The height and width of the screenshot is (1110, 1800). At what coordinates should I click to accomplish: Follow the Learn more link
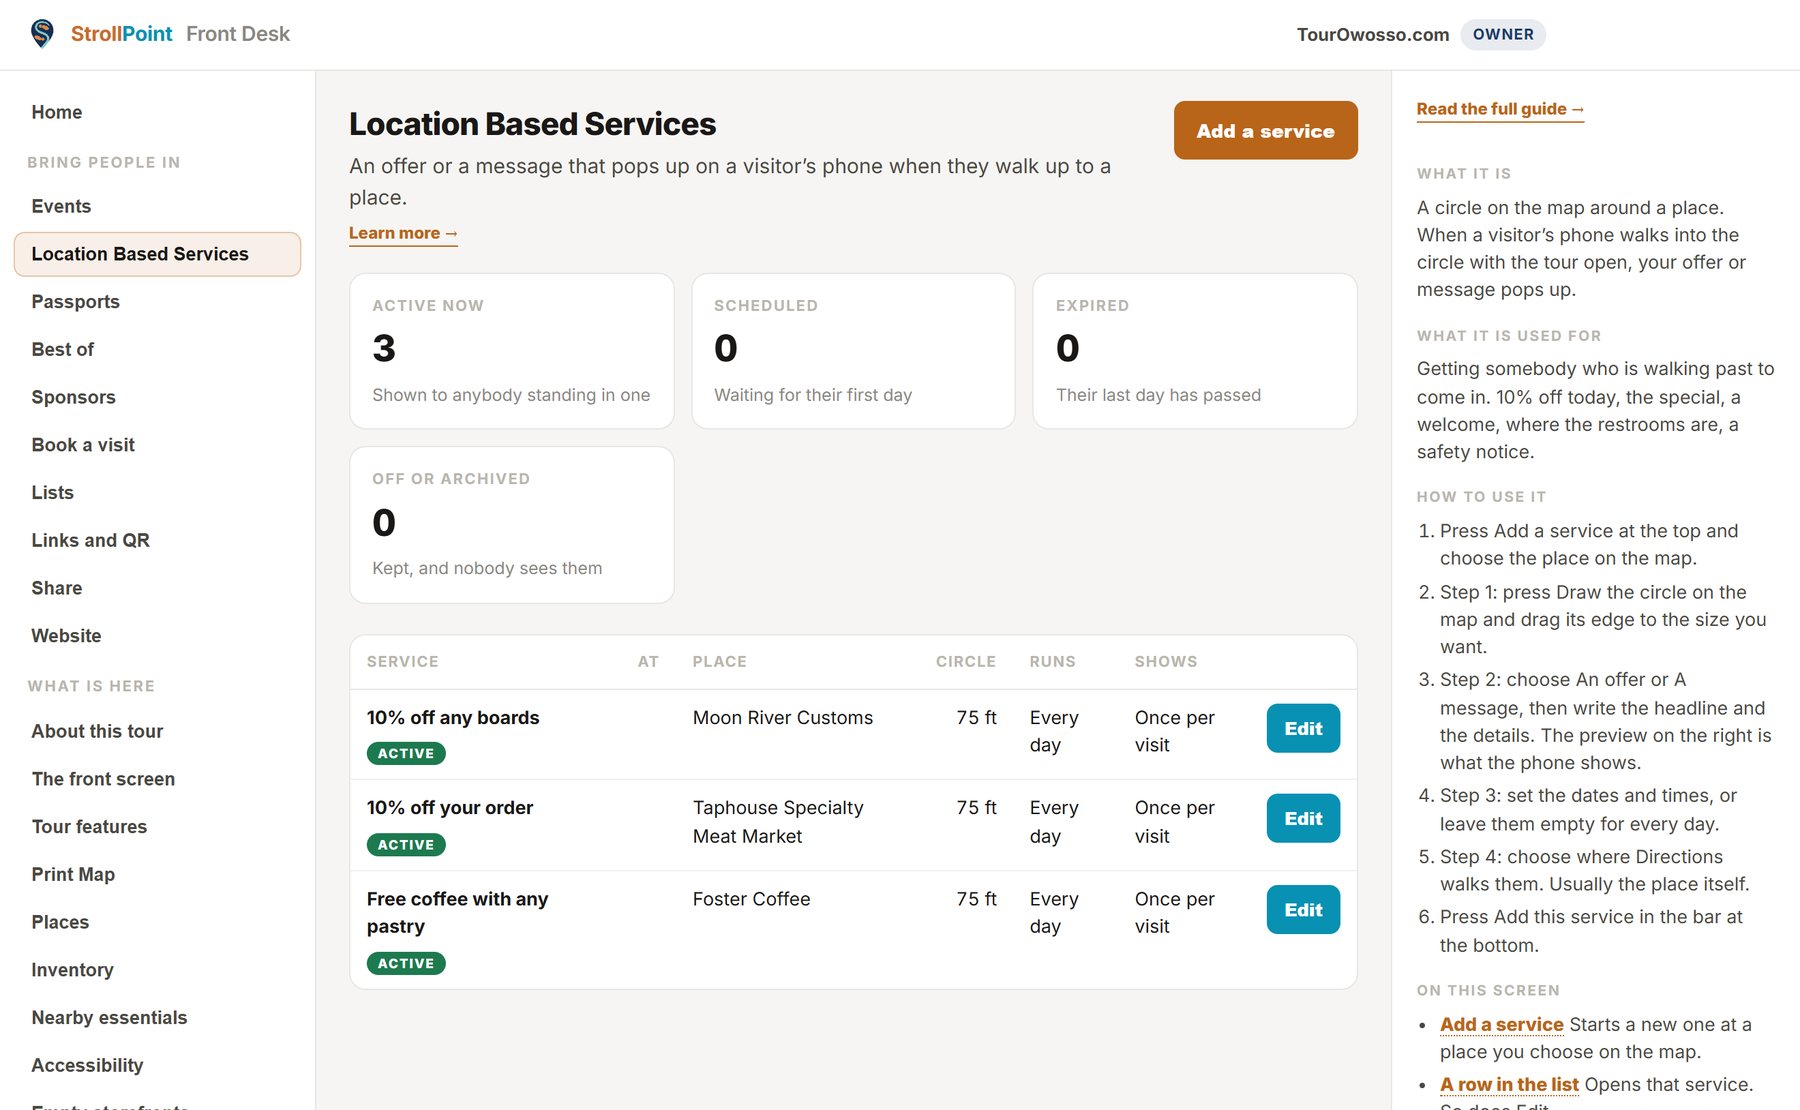tap(403, 233)
